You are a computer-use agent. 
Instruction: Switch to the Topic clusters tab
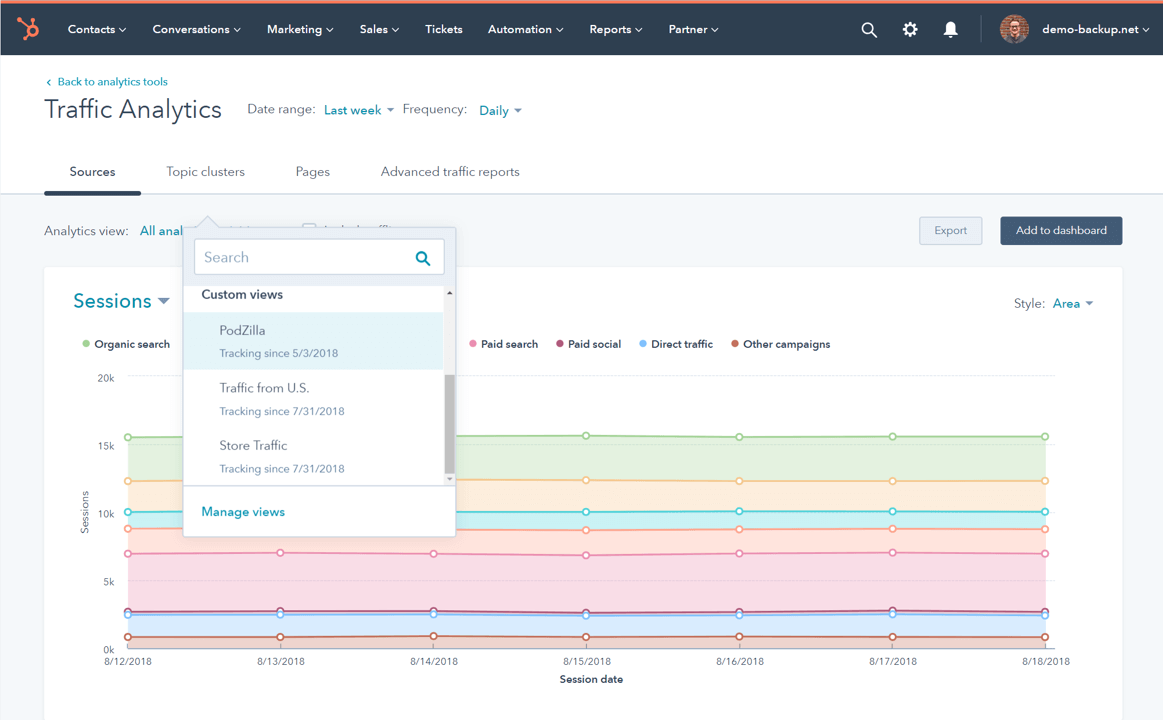[205, 172]
